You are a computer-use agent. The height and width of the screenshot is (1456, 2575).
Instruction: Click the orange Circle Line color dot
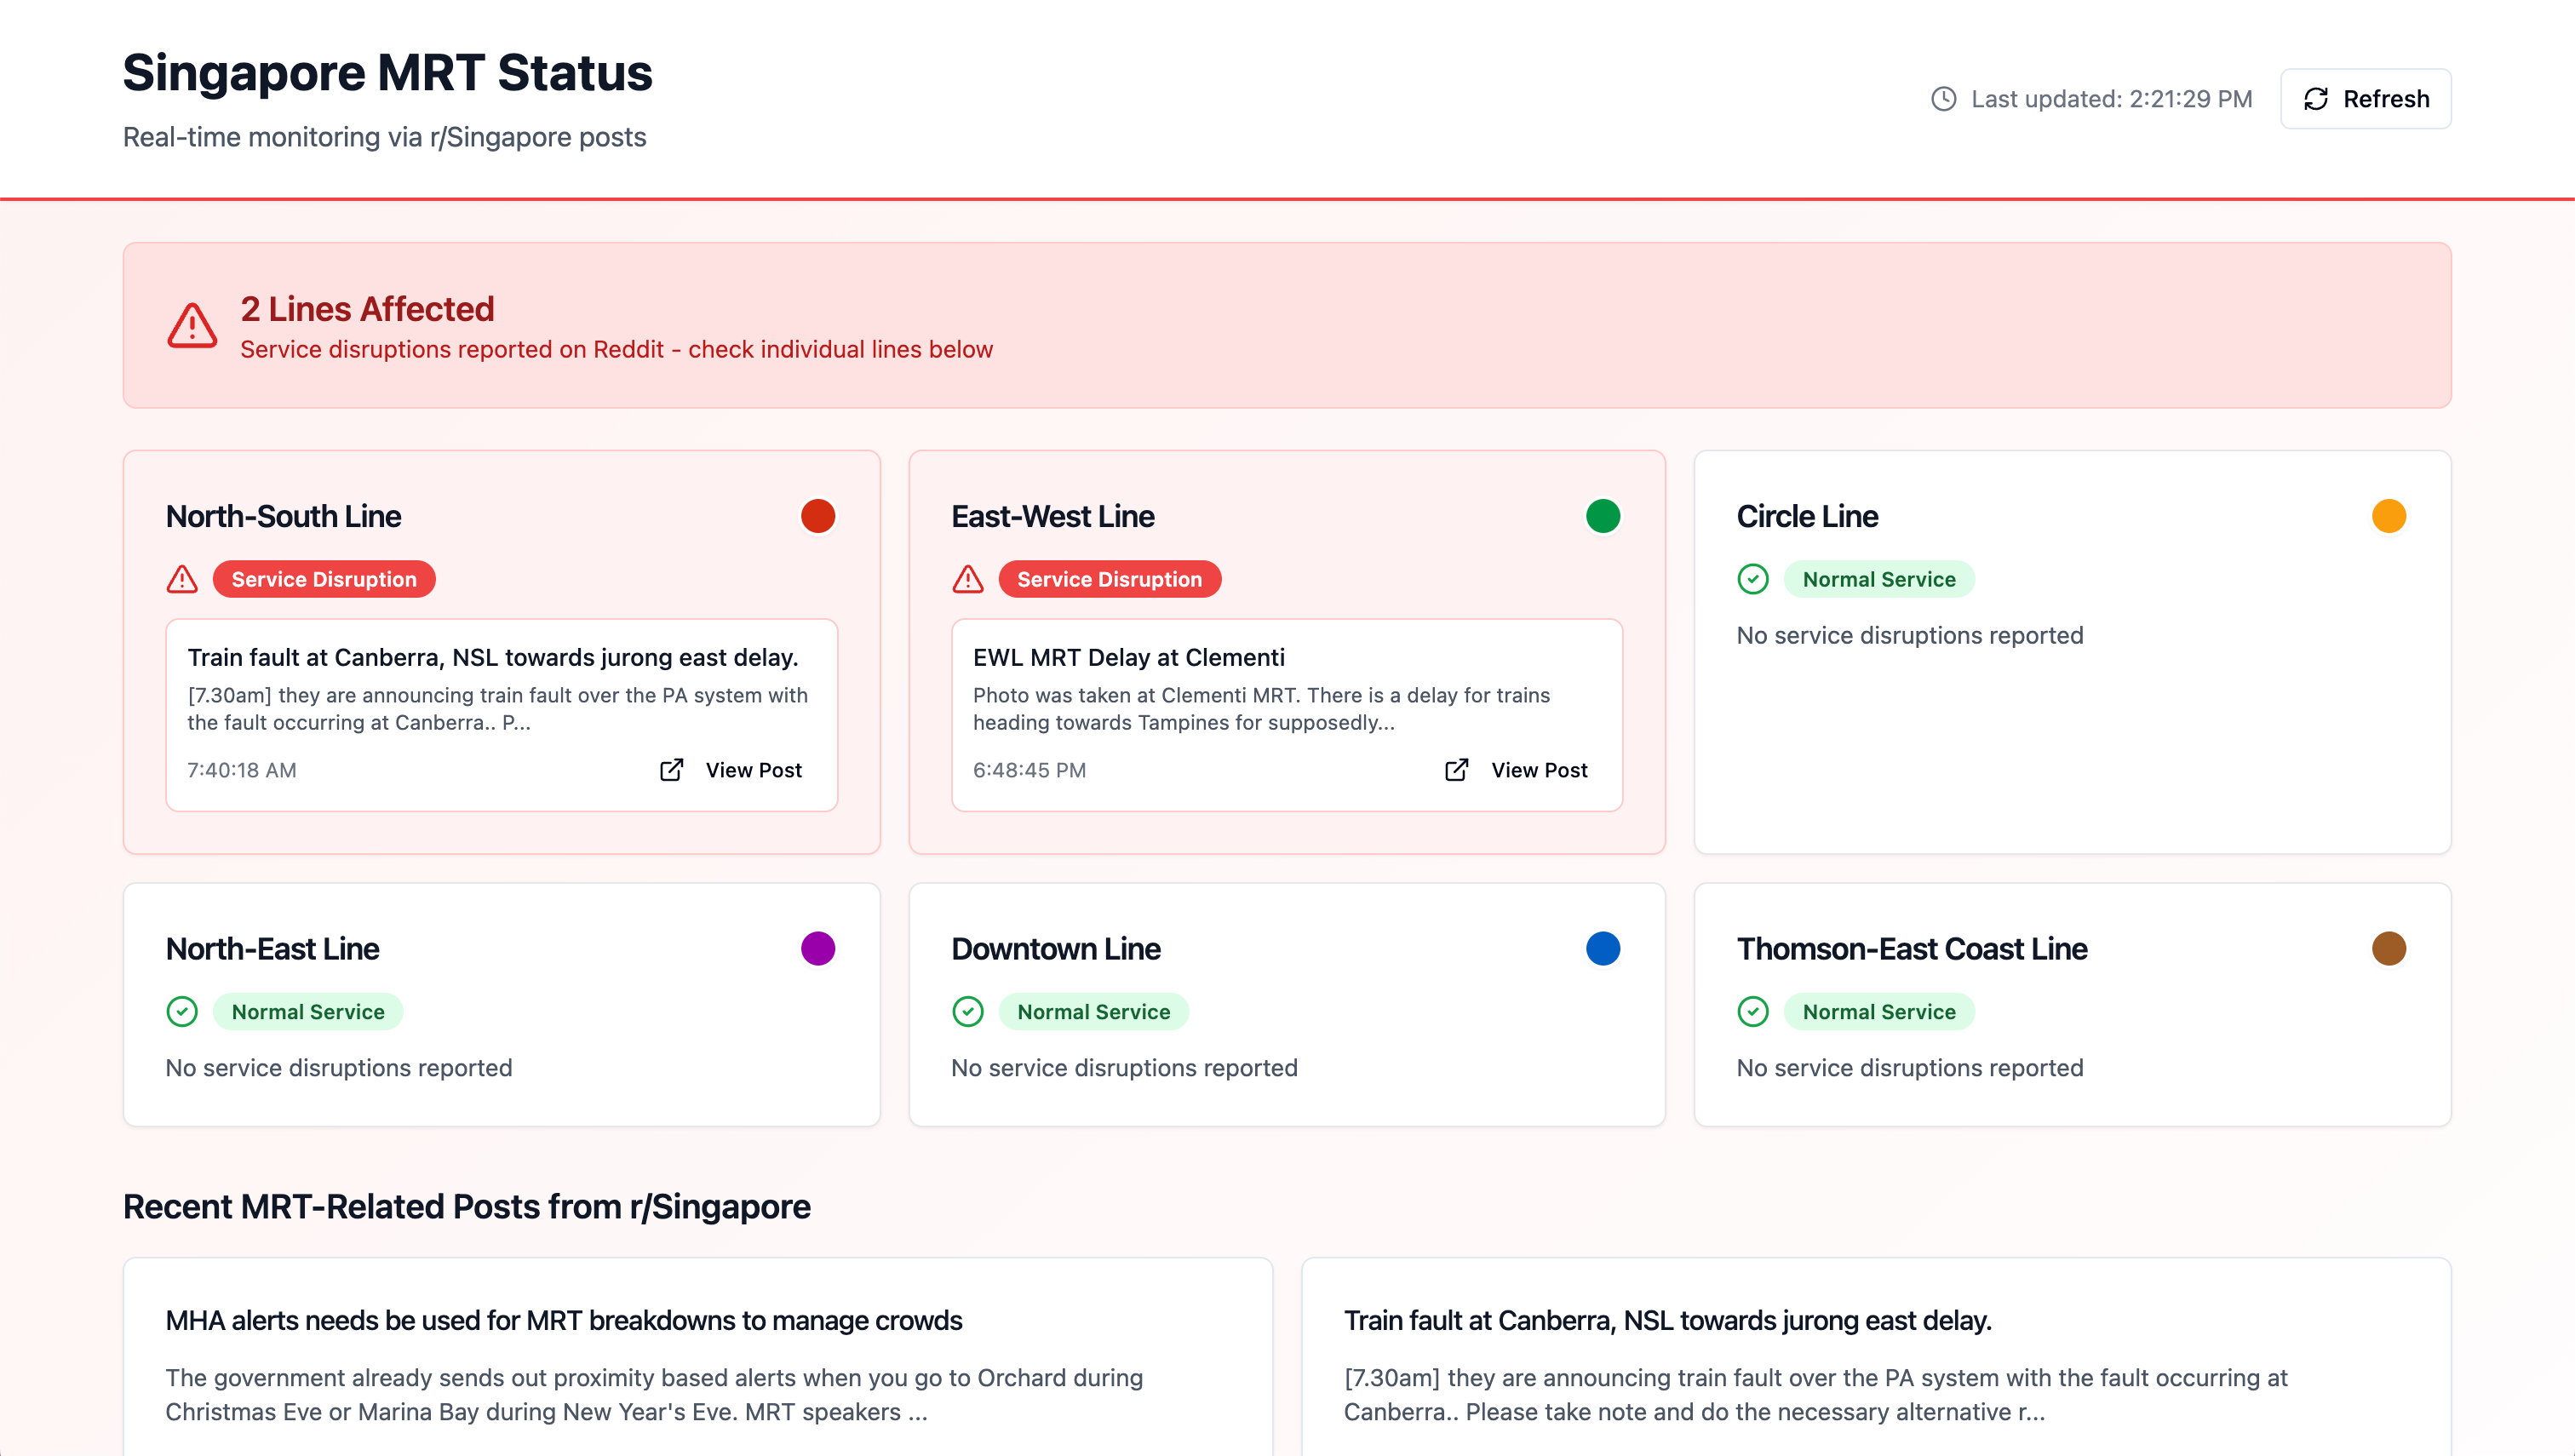tap(2388, 516)
